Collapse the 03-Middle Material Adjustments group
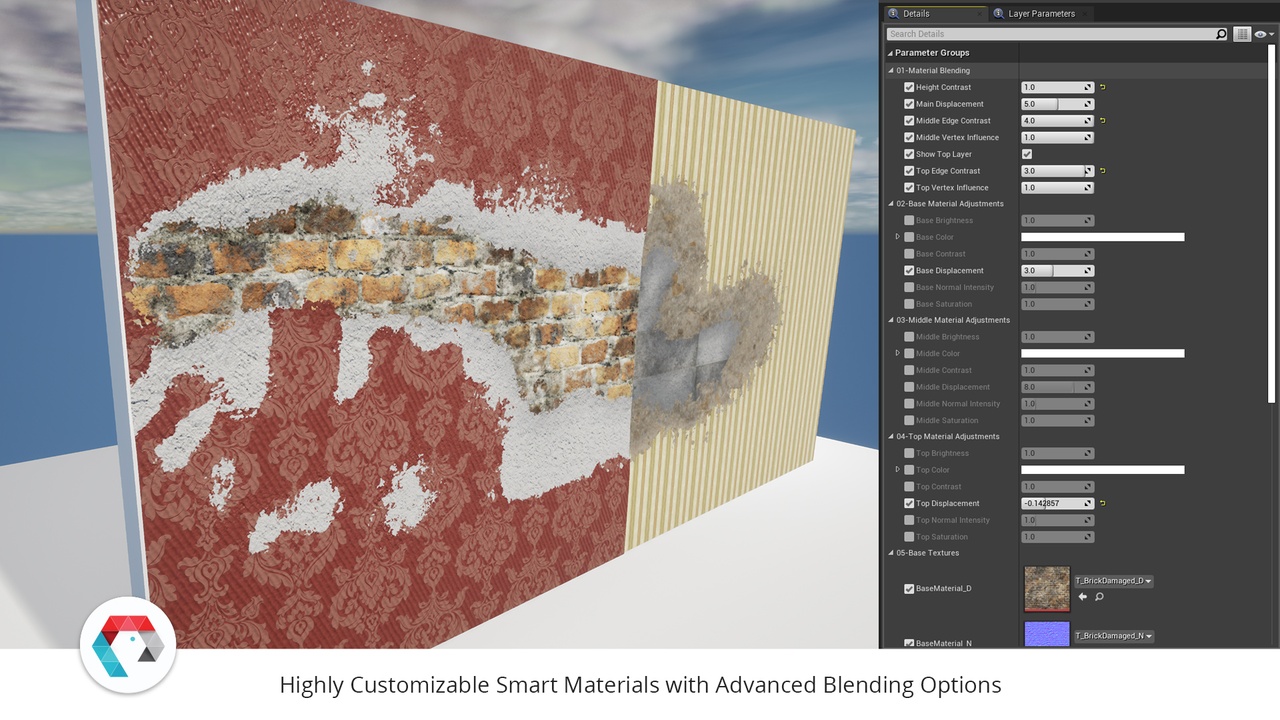 pos(891,320)
